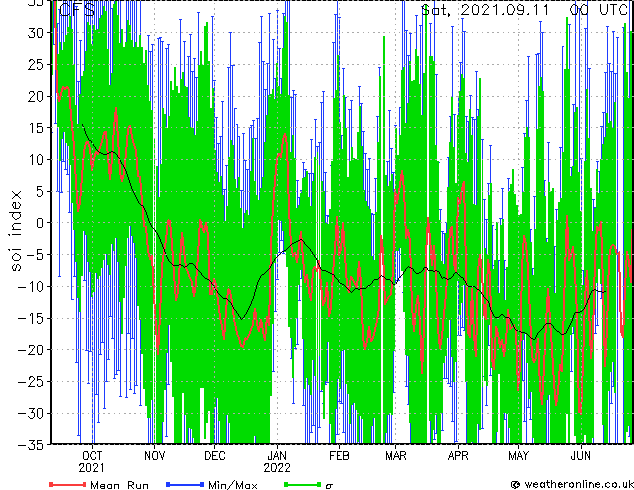Click the FEB month label
Screen dimensions: 634x490
click(339, 456)
